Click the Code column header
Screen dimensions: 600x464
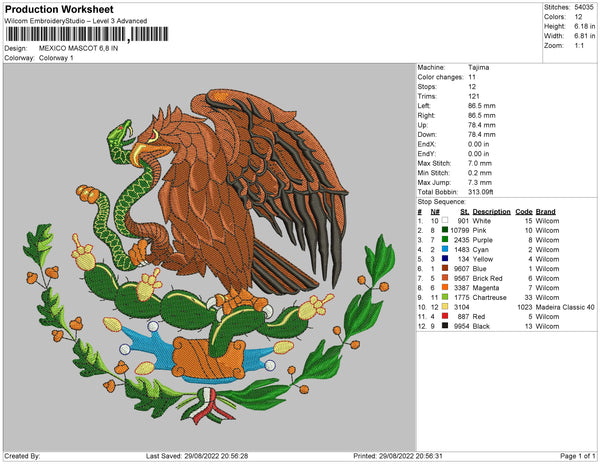coord(524,212)
